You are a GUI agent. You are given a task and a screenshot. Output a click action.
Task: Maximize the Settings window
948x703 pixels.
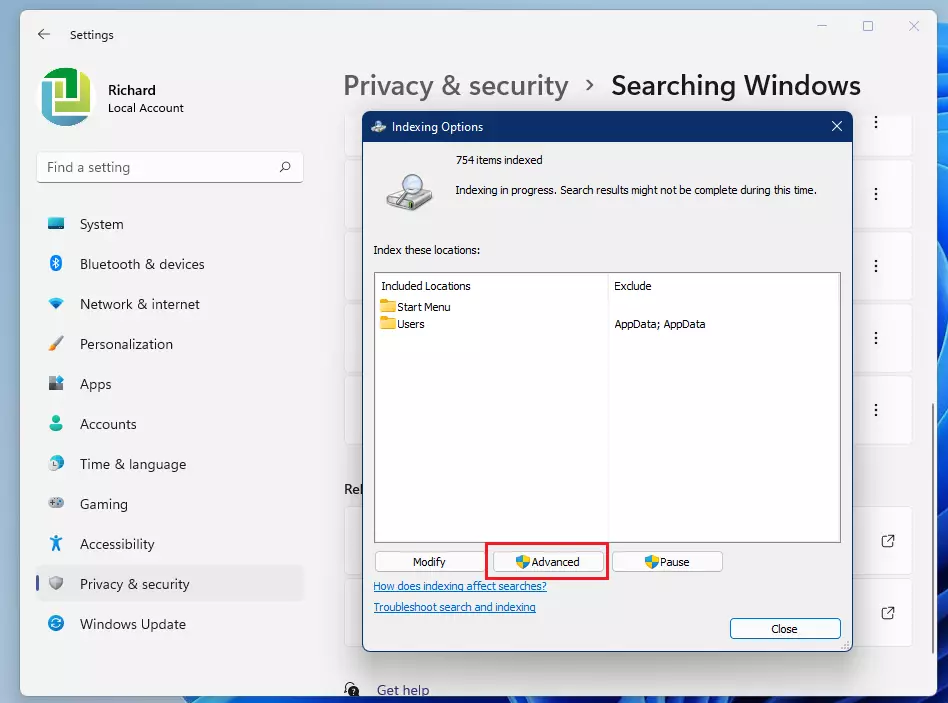coord(868,26)
